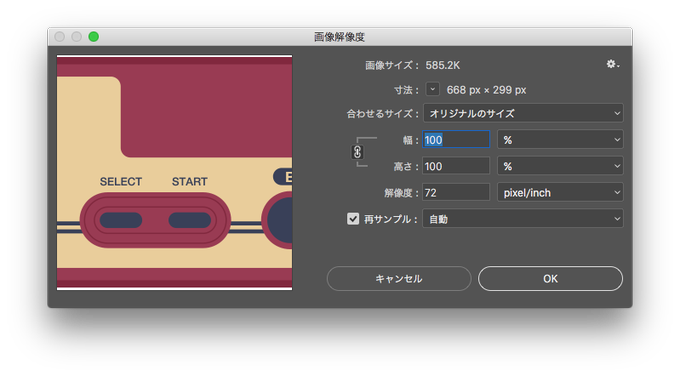
Task: Open the 寸法 units dropdown arrow
Action: pos(432,89)
